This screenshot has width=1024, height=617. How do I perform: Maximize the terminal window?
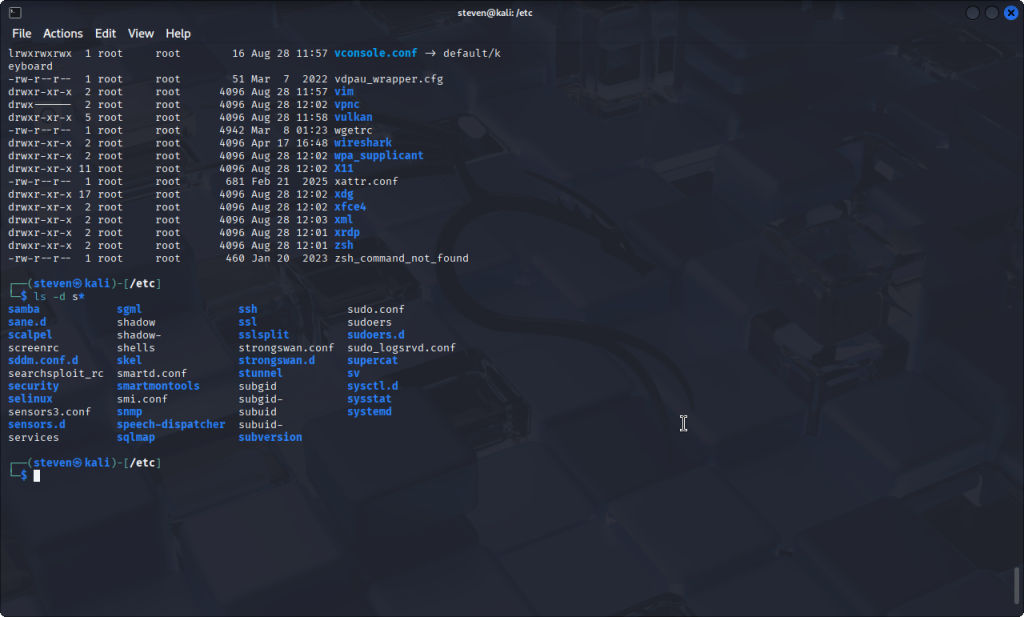(x=992, y=13)
